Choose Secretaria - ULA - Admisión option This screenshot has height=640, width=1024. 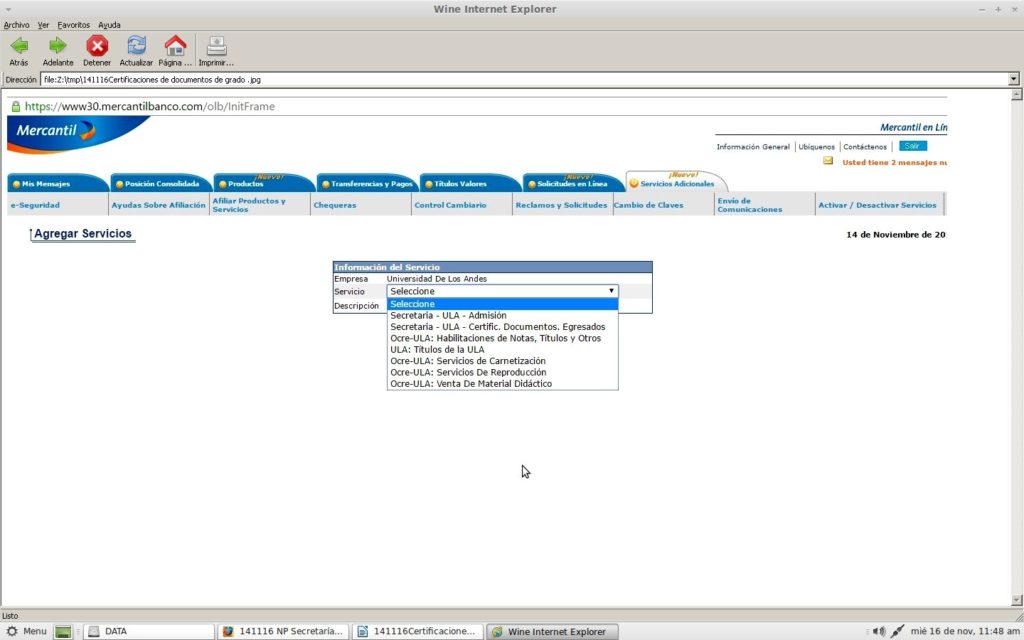pyautogui.click(x=503, y=315)
